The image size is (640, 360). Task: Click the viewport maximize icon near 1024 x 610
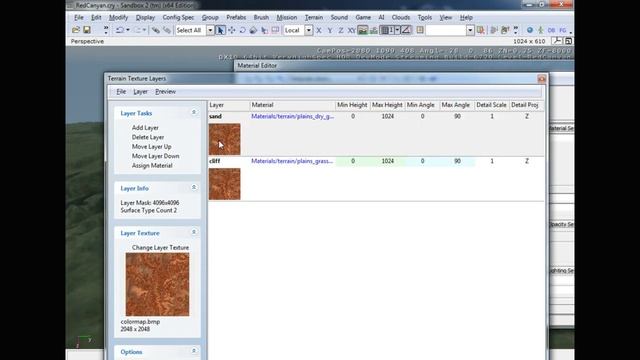[x=568, y=41]
